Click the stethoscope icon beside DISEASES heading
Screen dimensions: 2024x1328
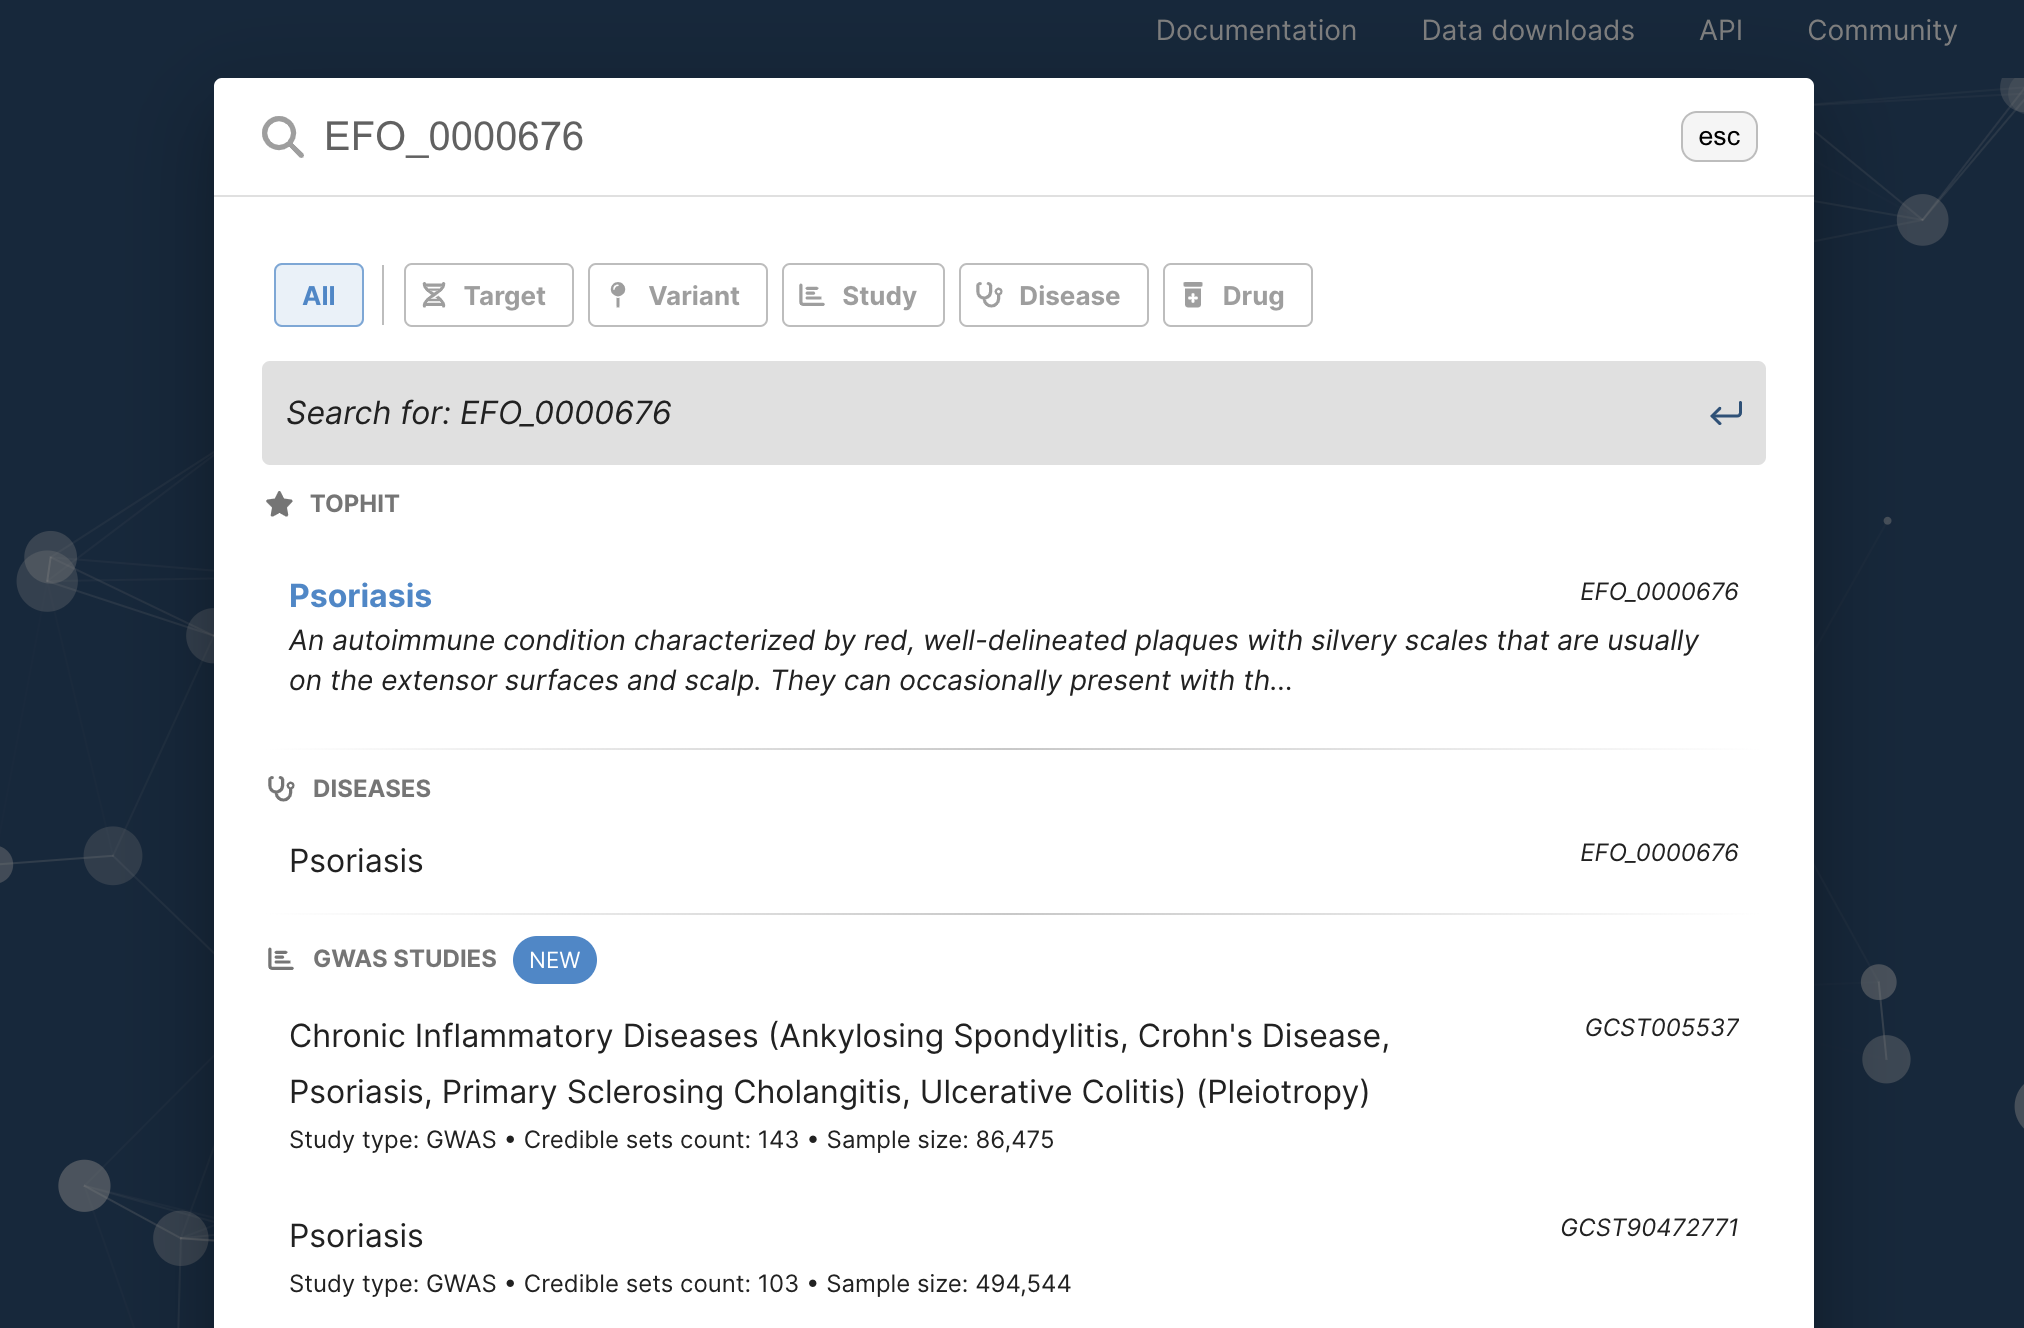click(x=281, y=789)
